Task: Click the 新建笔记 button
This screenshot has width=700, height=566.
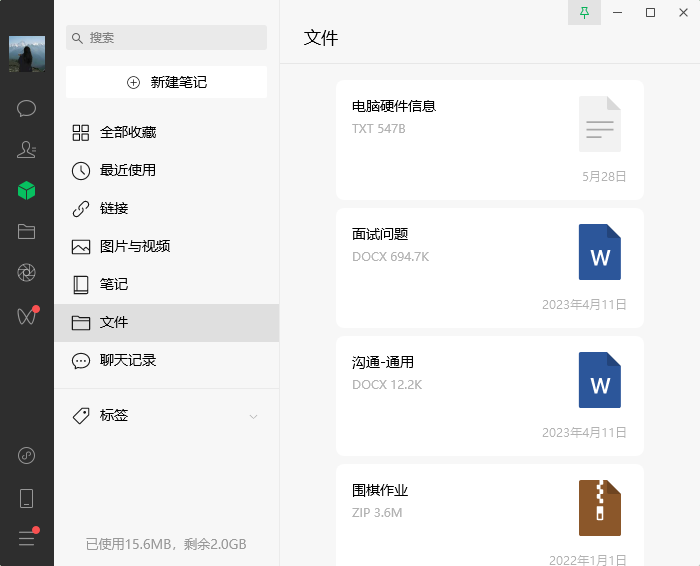Action: click(x=167, y=82)
